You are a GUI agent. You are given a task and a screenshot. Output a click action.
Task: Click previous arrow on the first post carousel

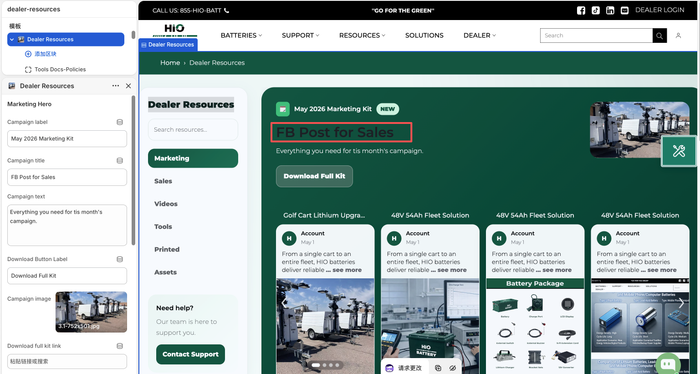[x=284, y=303]
